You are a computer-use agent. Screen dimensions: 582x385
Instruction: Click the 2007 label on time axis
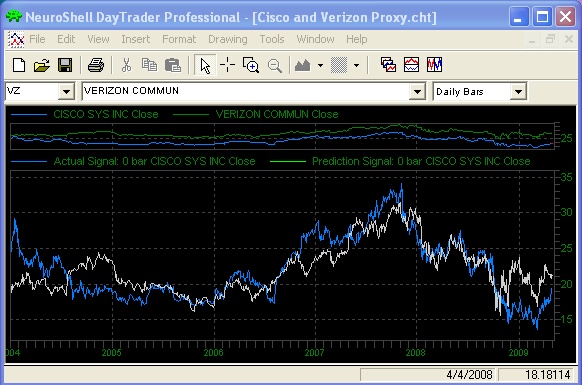click(x=314, y=353)
